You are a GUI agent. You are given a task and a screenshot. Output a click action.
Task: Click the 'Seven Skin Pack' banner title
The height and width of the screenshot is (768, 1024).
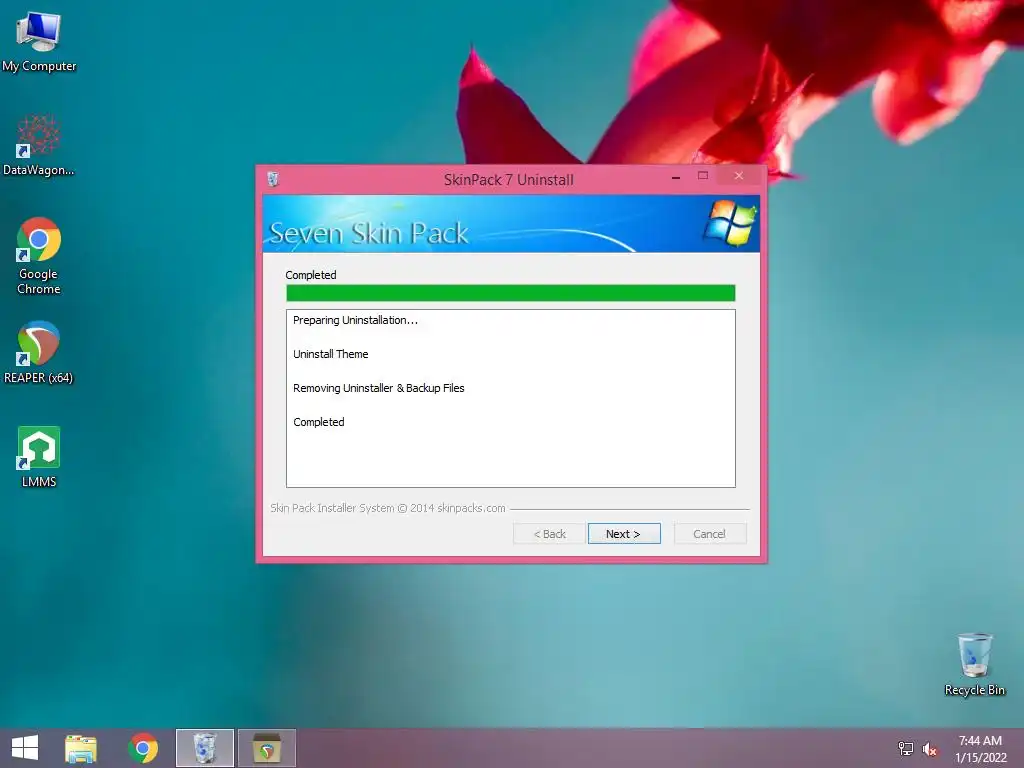(x=369, y=233)
